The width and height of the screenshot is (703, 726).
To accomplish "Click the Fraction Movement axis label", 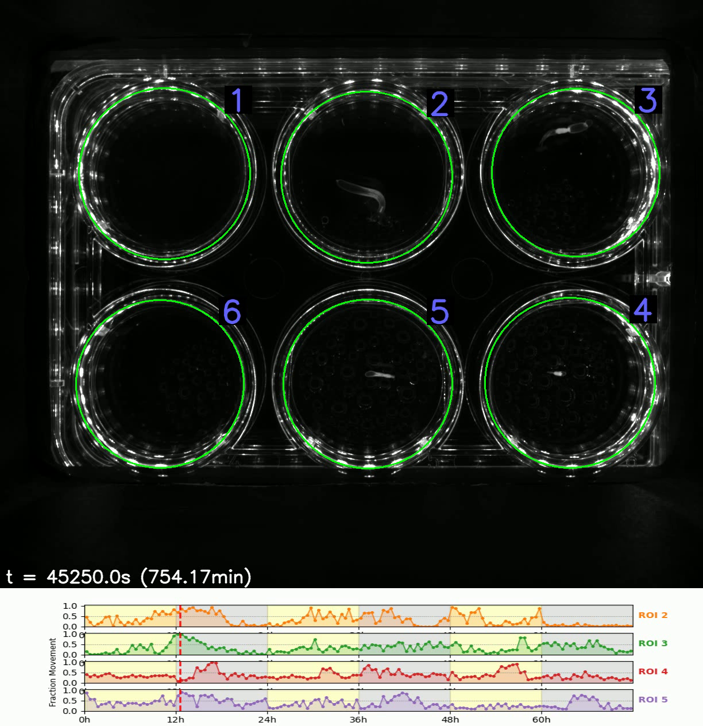I will (x=52, y=672).
